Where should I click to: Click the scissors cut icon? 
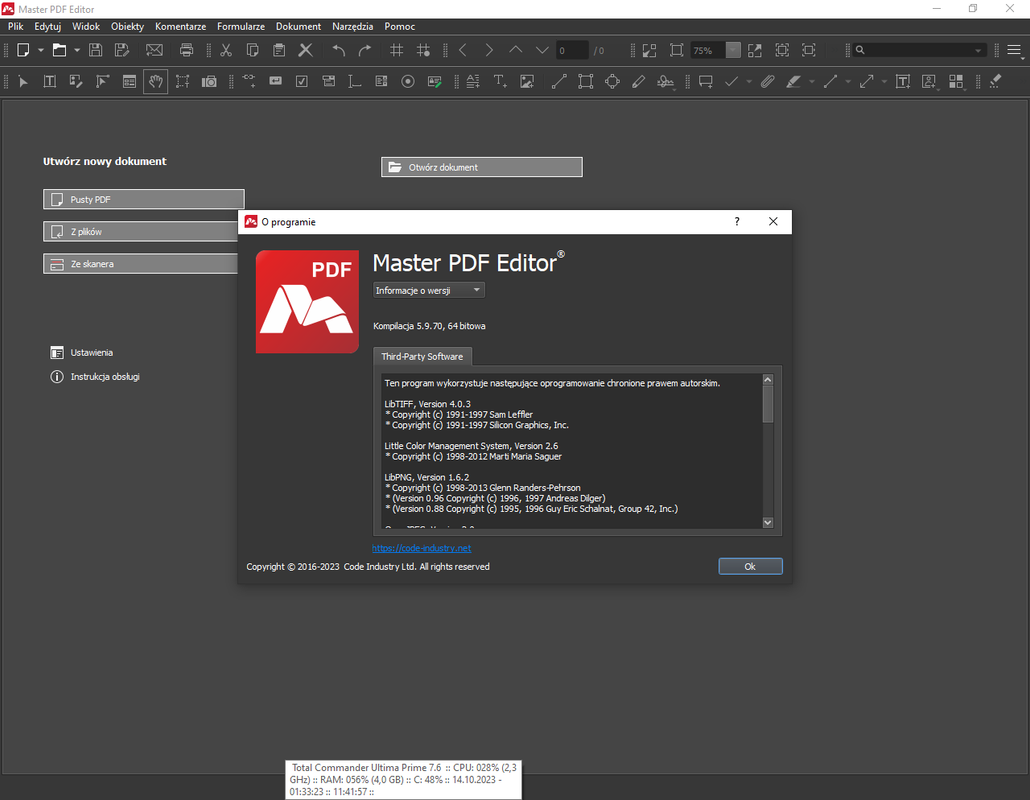(x=226, y=50)
